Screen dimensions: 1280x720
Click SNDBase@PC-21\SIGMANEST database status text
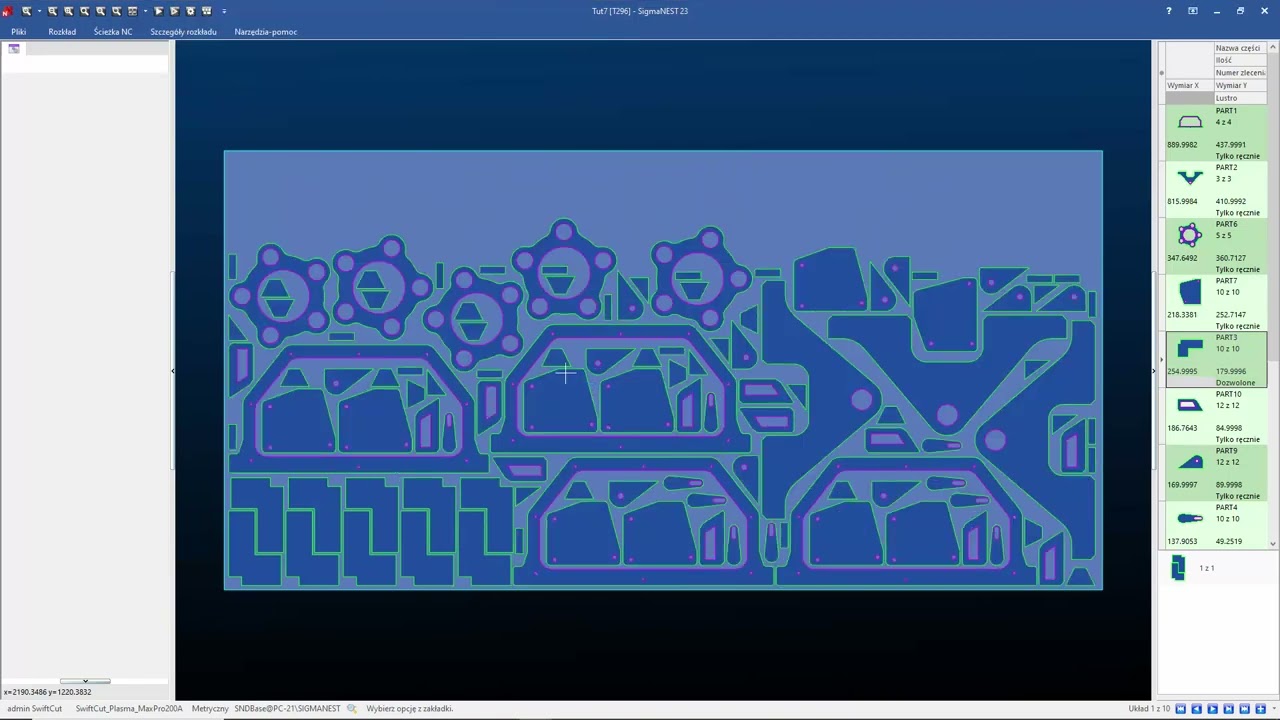287,709
